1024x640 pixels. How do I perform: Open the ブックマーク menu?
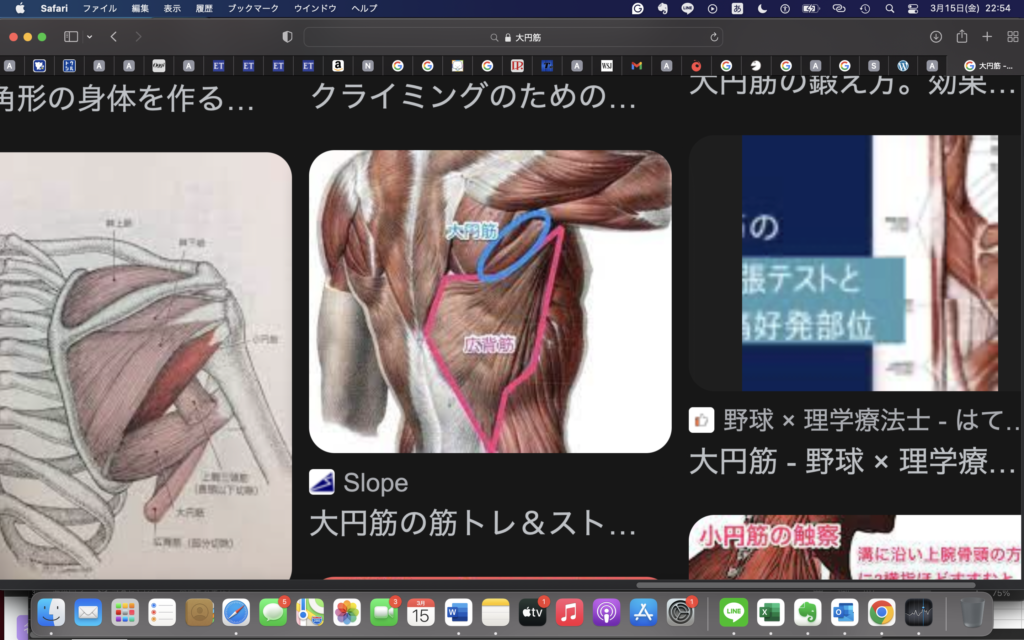pyautogui.click(x=254, y=8)
